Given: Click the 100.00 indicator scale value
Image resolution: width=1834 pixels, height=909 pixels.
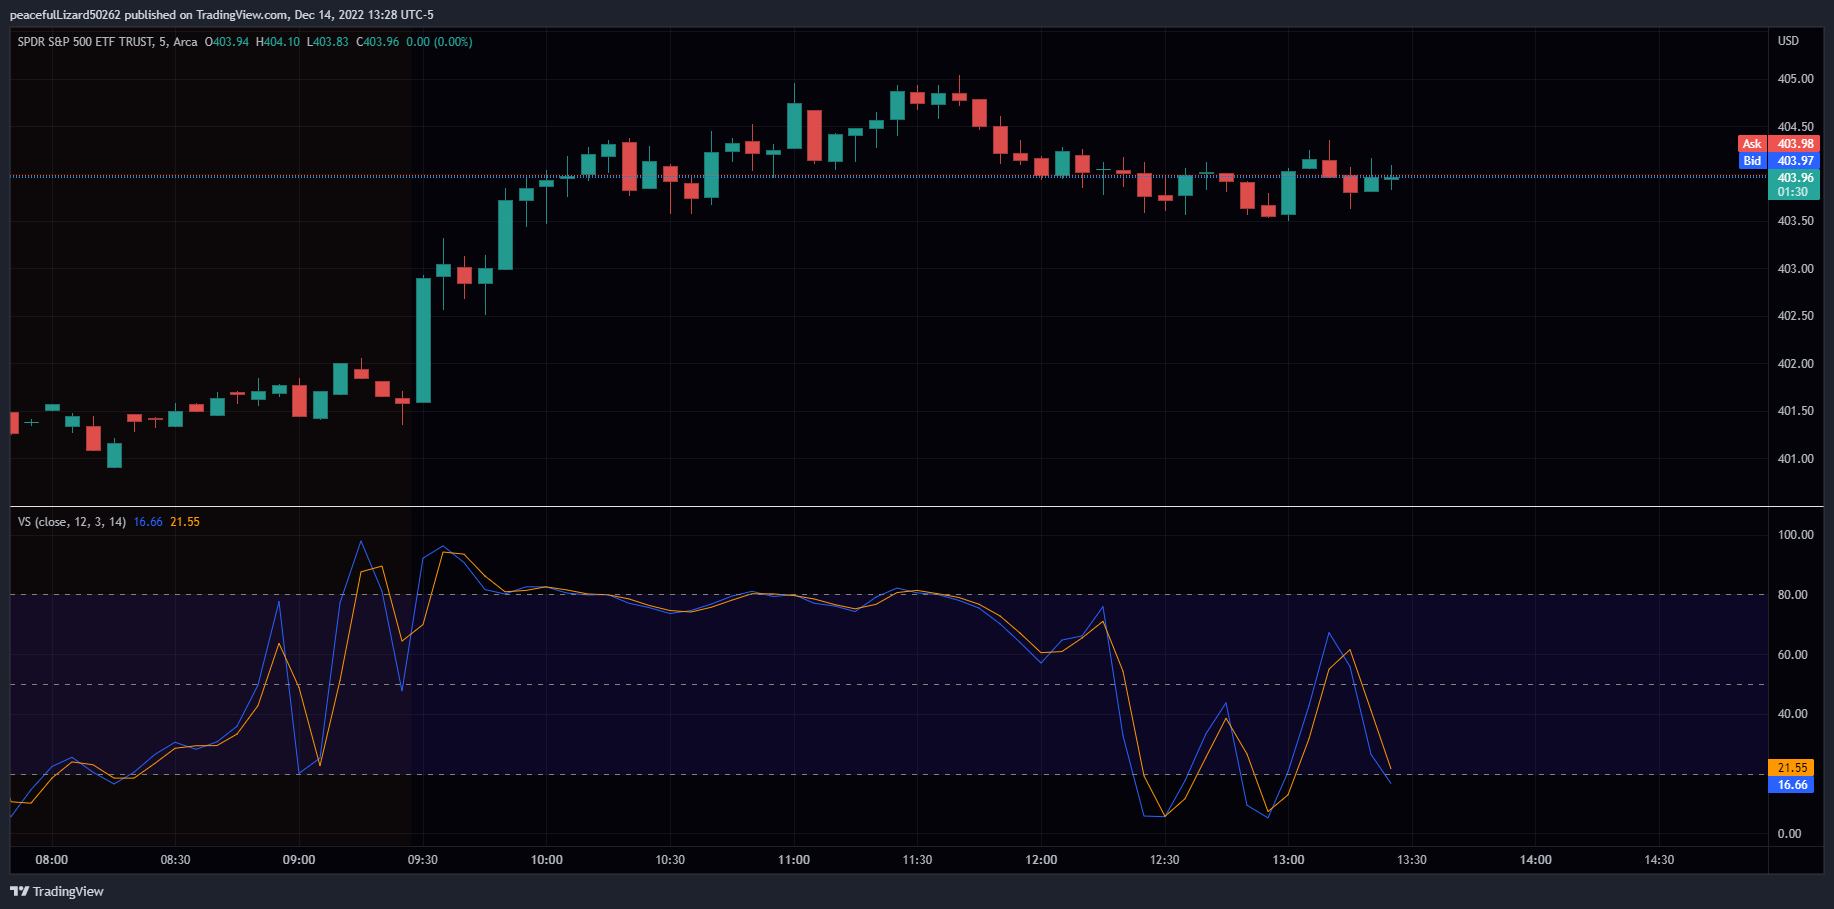Looking at the screenshot, I should click(1795, 535).
